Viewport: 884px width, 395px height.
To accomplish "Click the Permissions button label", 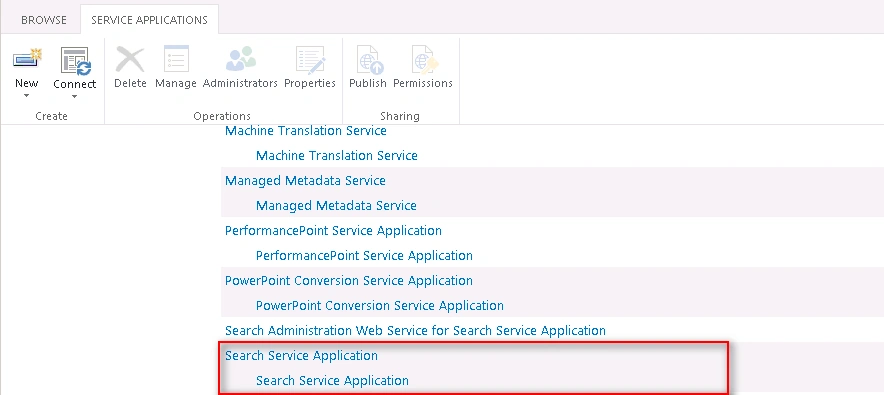I will [x=423, y=83].
